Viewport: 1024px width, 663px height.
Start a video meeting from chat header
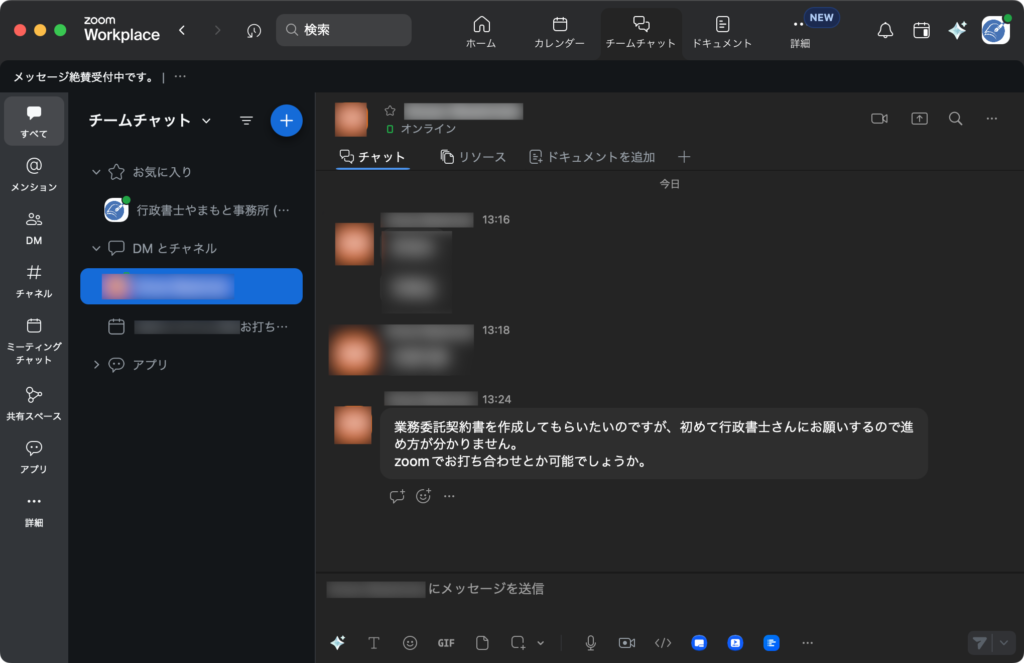[879, 119]
